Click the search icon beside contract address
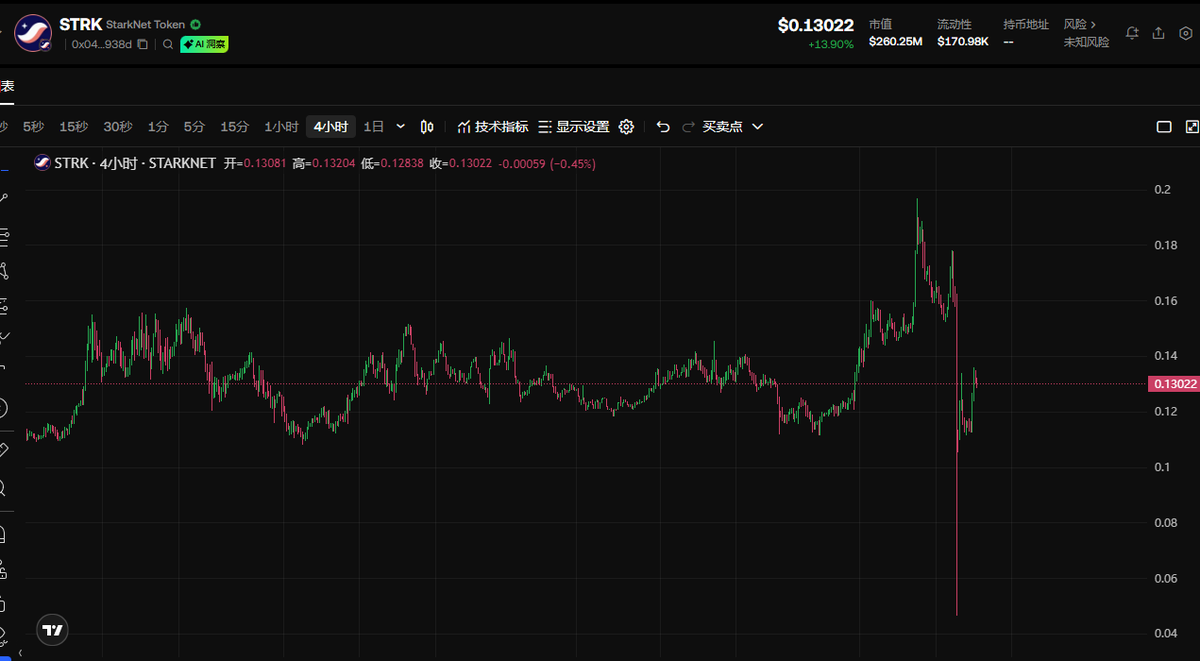Viewport: 1200px width, 661px height. (x=168, y=44)
